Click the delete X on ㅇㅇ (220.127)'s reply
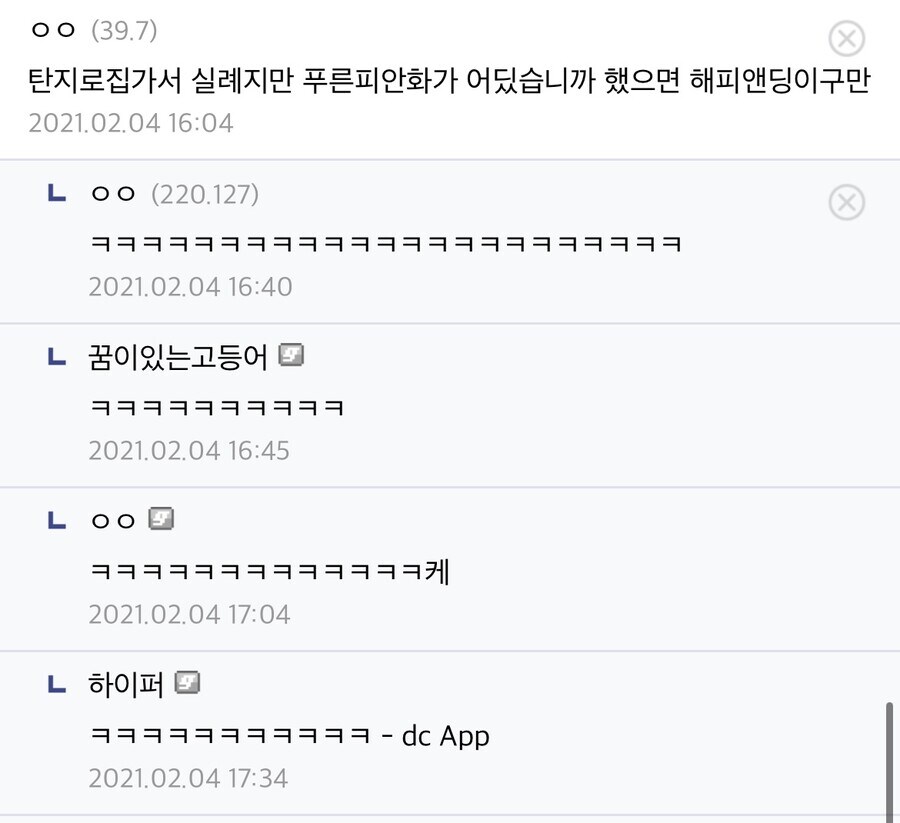Image resolution: width=900 pixels, height=823 pixels. coord(847,202)
